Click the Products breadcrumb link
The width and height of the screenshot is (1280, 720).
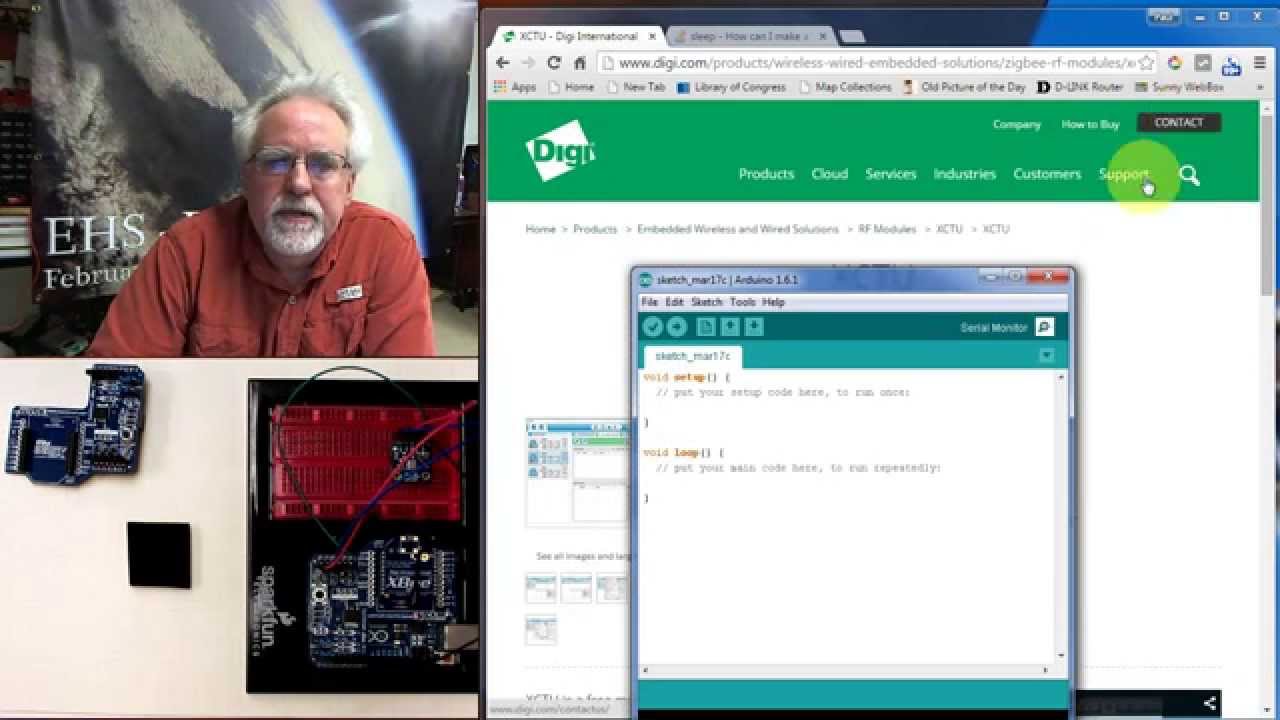(595, 229)
